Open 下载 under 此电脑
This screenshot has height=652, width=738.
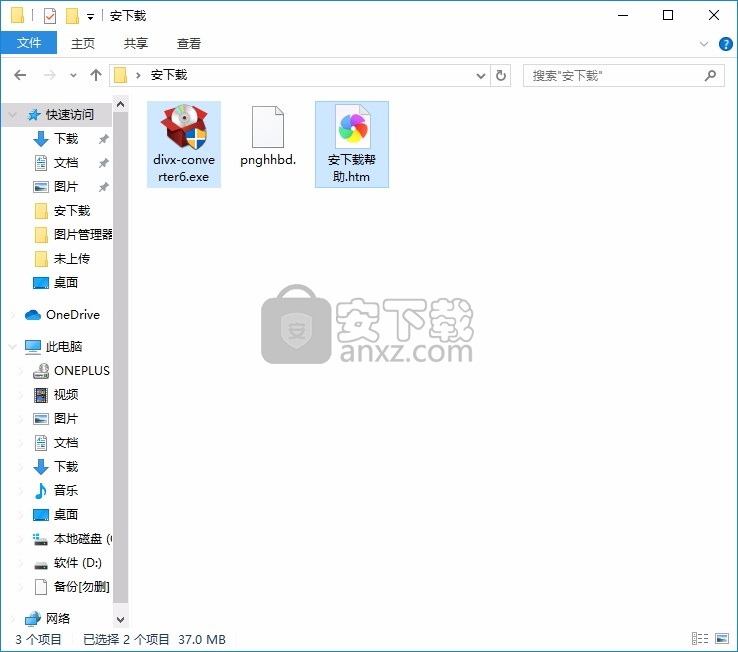[x=65, y=466]
